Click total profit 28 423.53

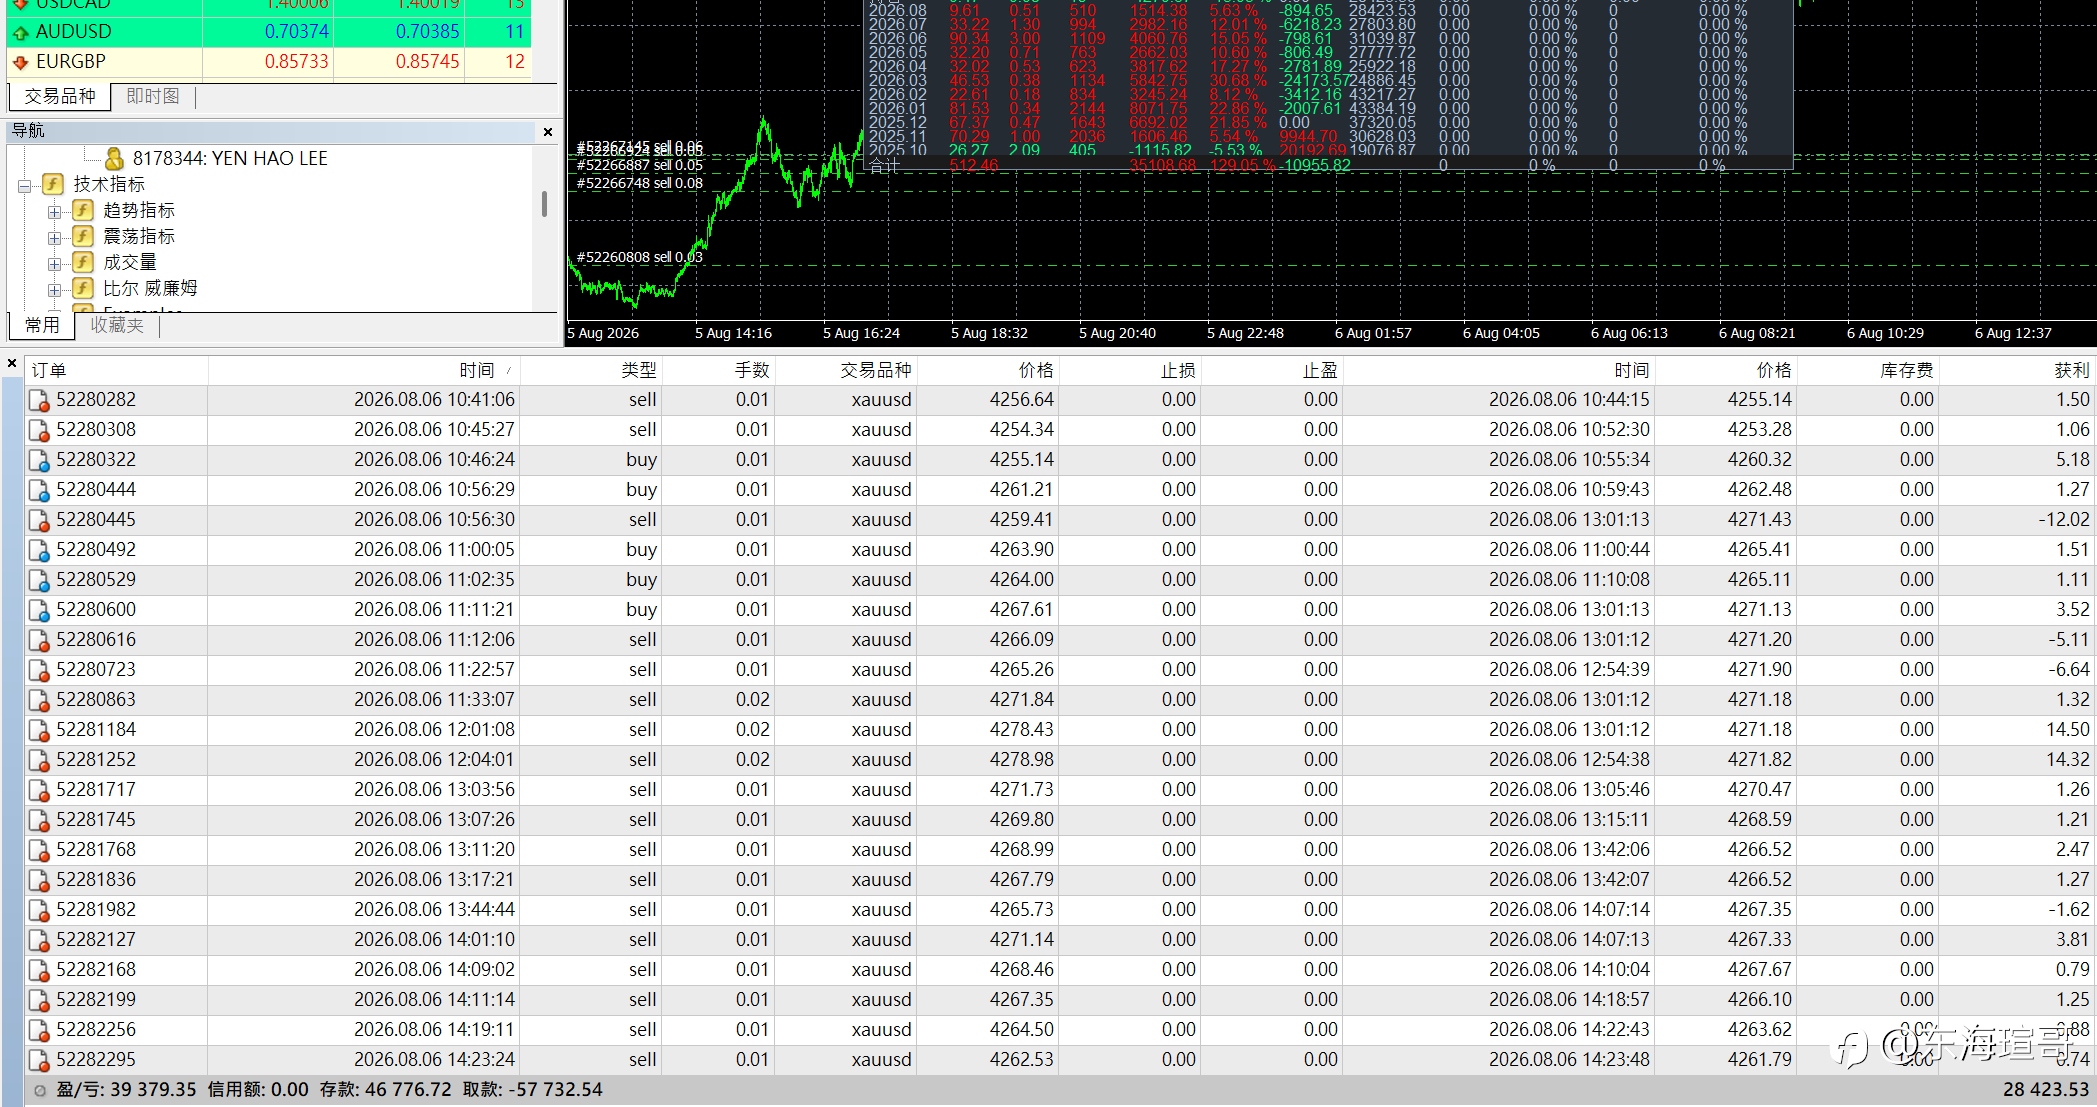2046,1090
